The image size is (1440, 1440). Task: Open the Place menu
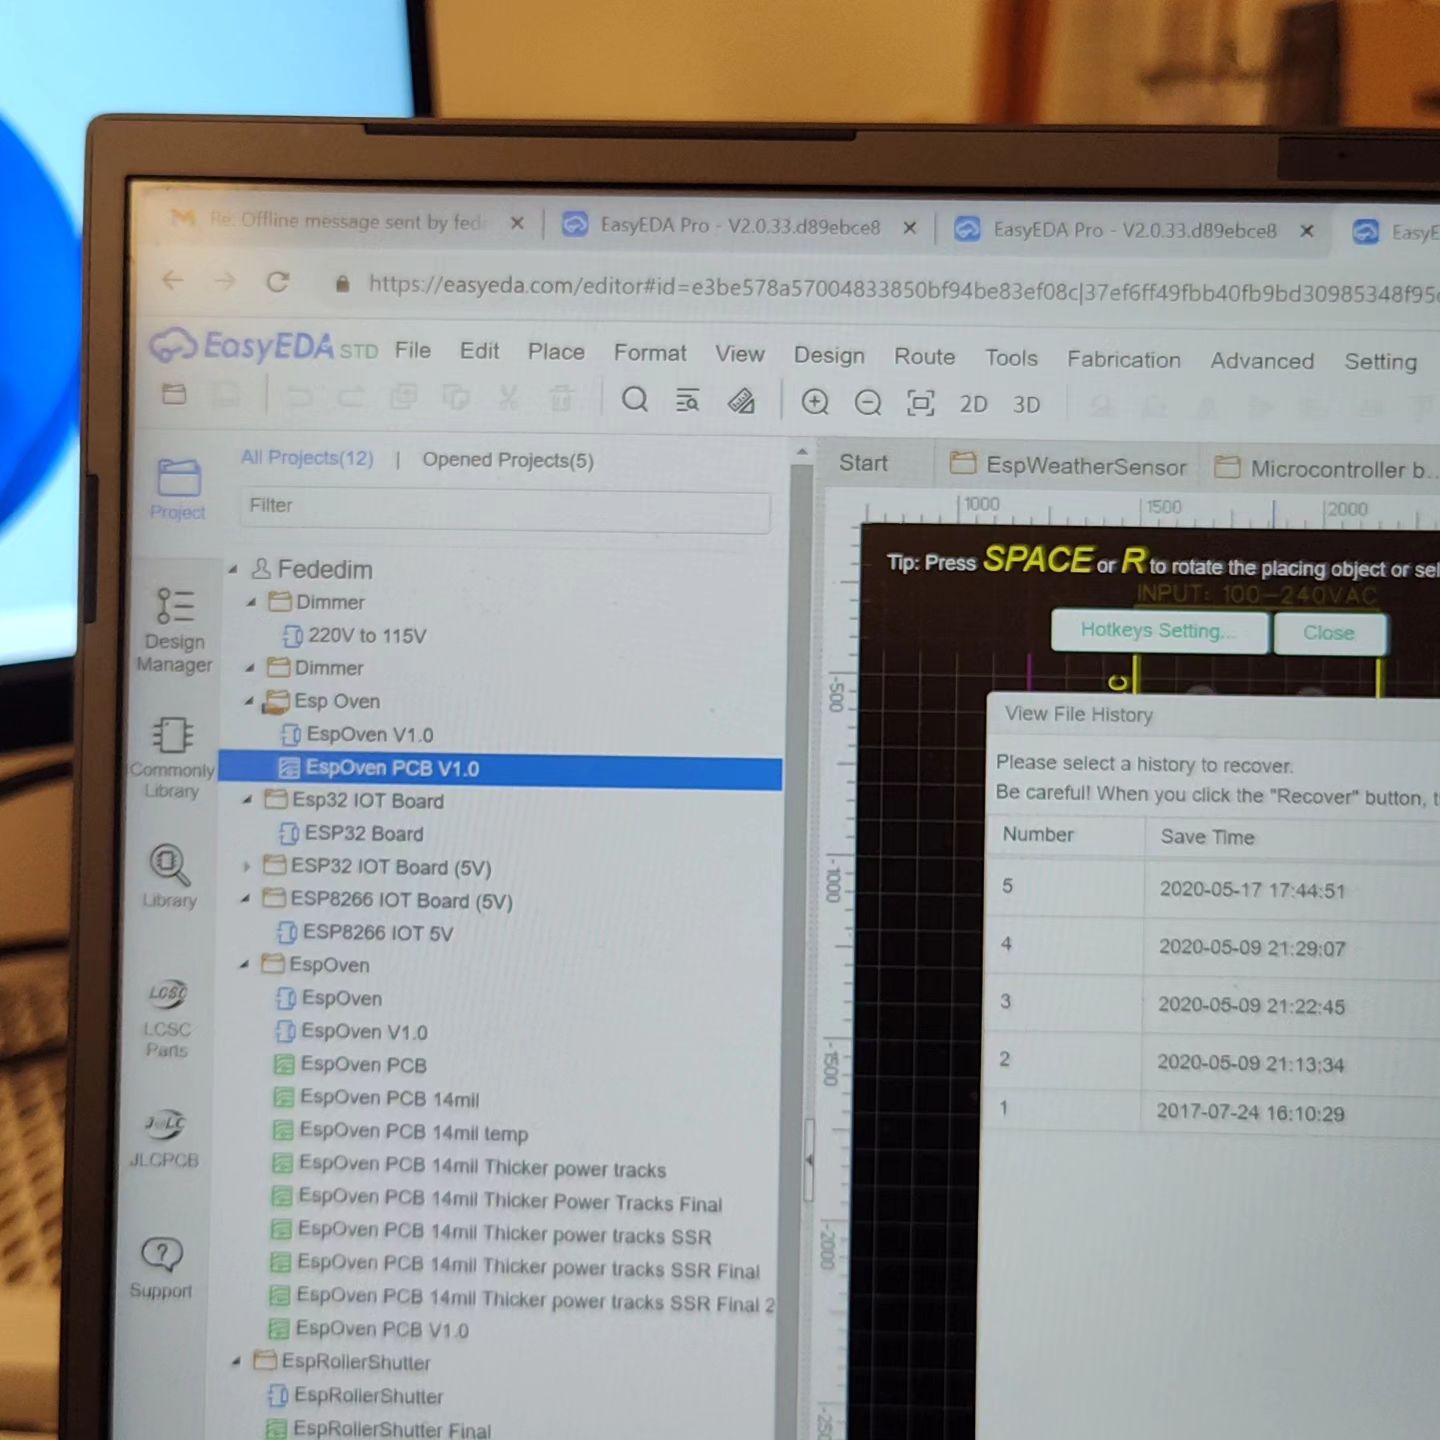click(x=556, y=352)
